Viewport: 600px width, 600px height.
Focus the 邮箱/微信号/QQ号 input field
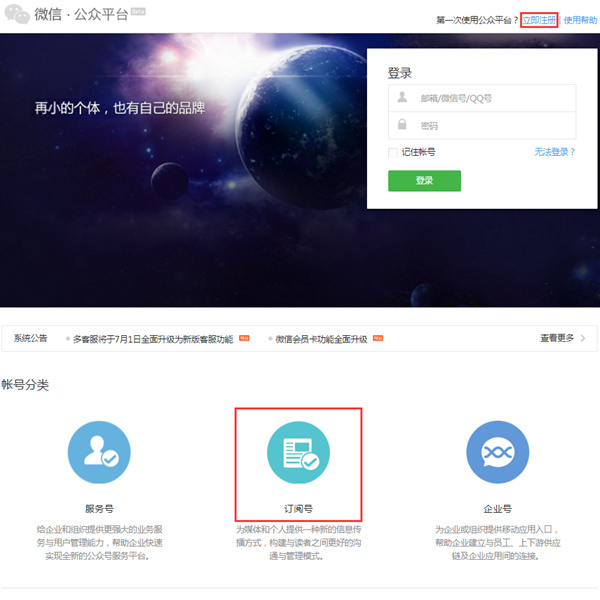tap(482, 98)
